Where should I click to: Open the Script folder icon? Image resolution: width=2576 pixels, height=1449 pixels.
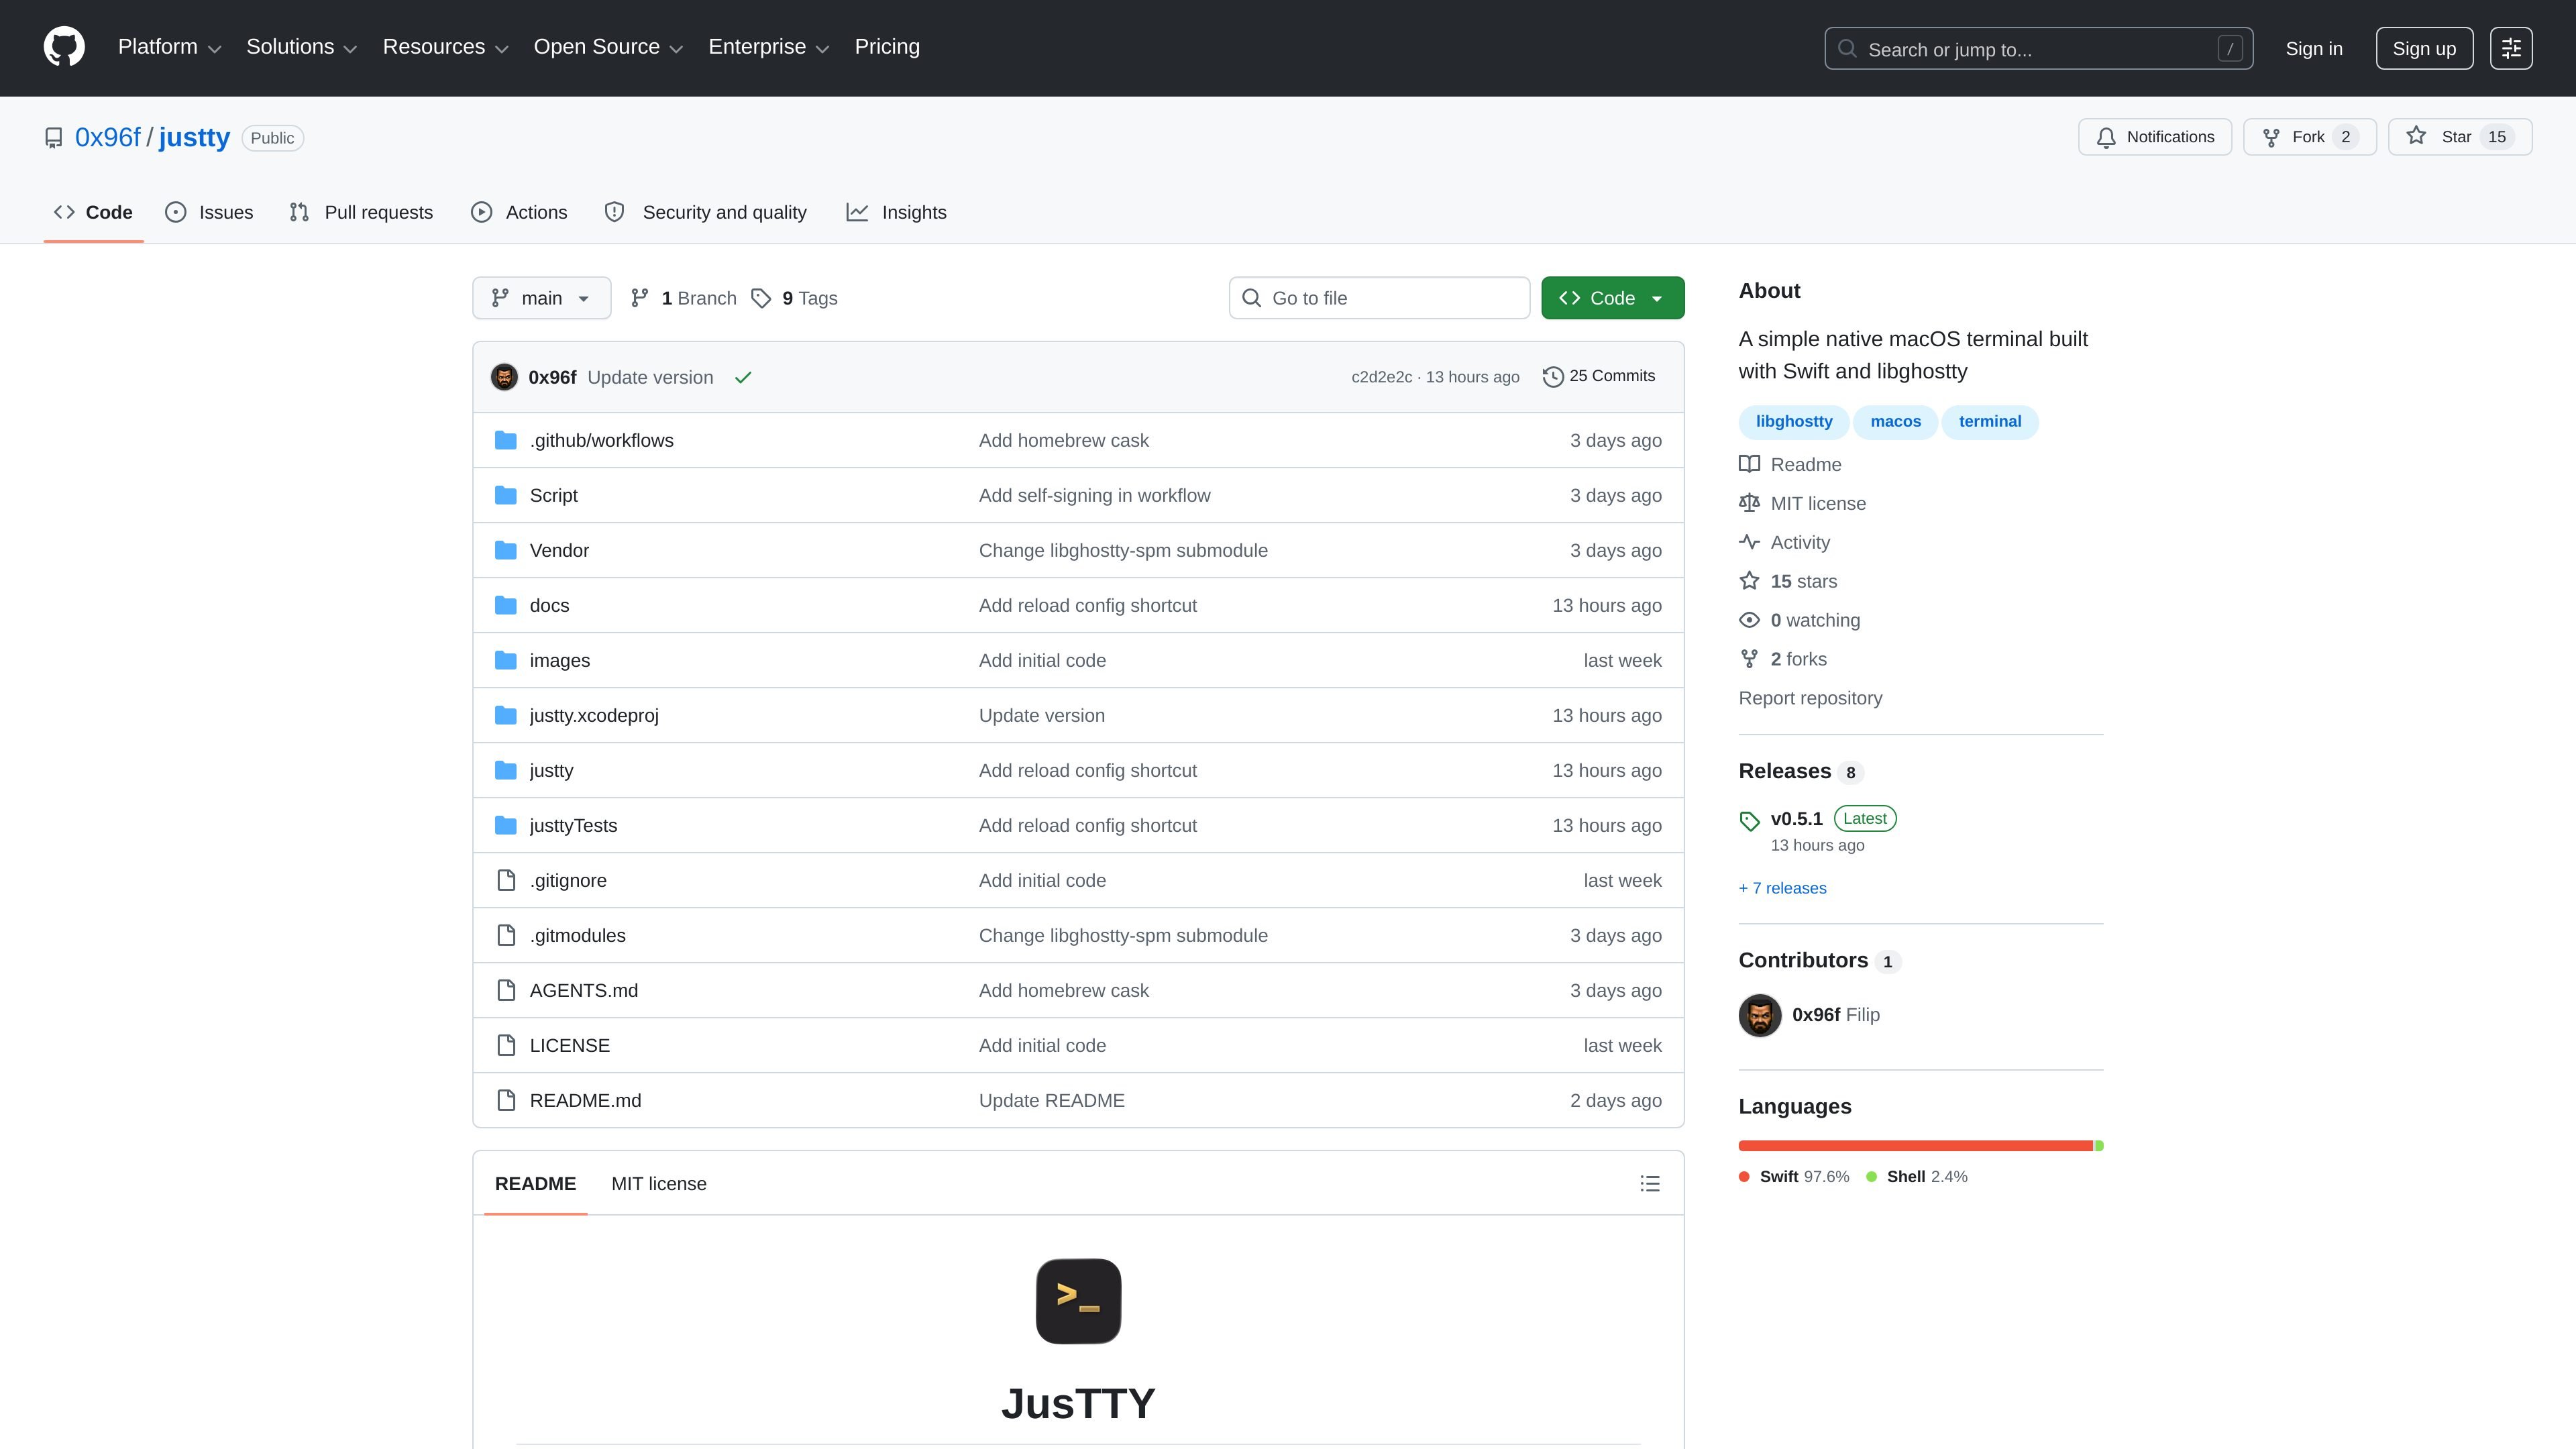click(506, 495)
